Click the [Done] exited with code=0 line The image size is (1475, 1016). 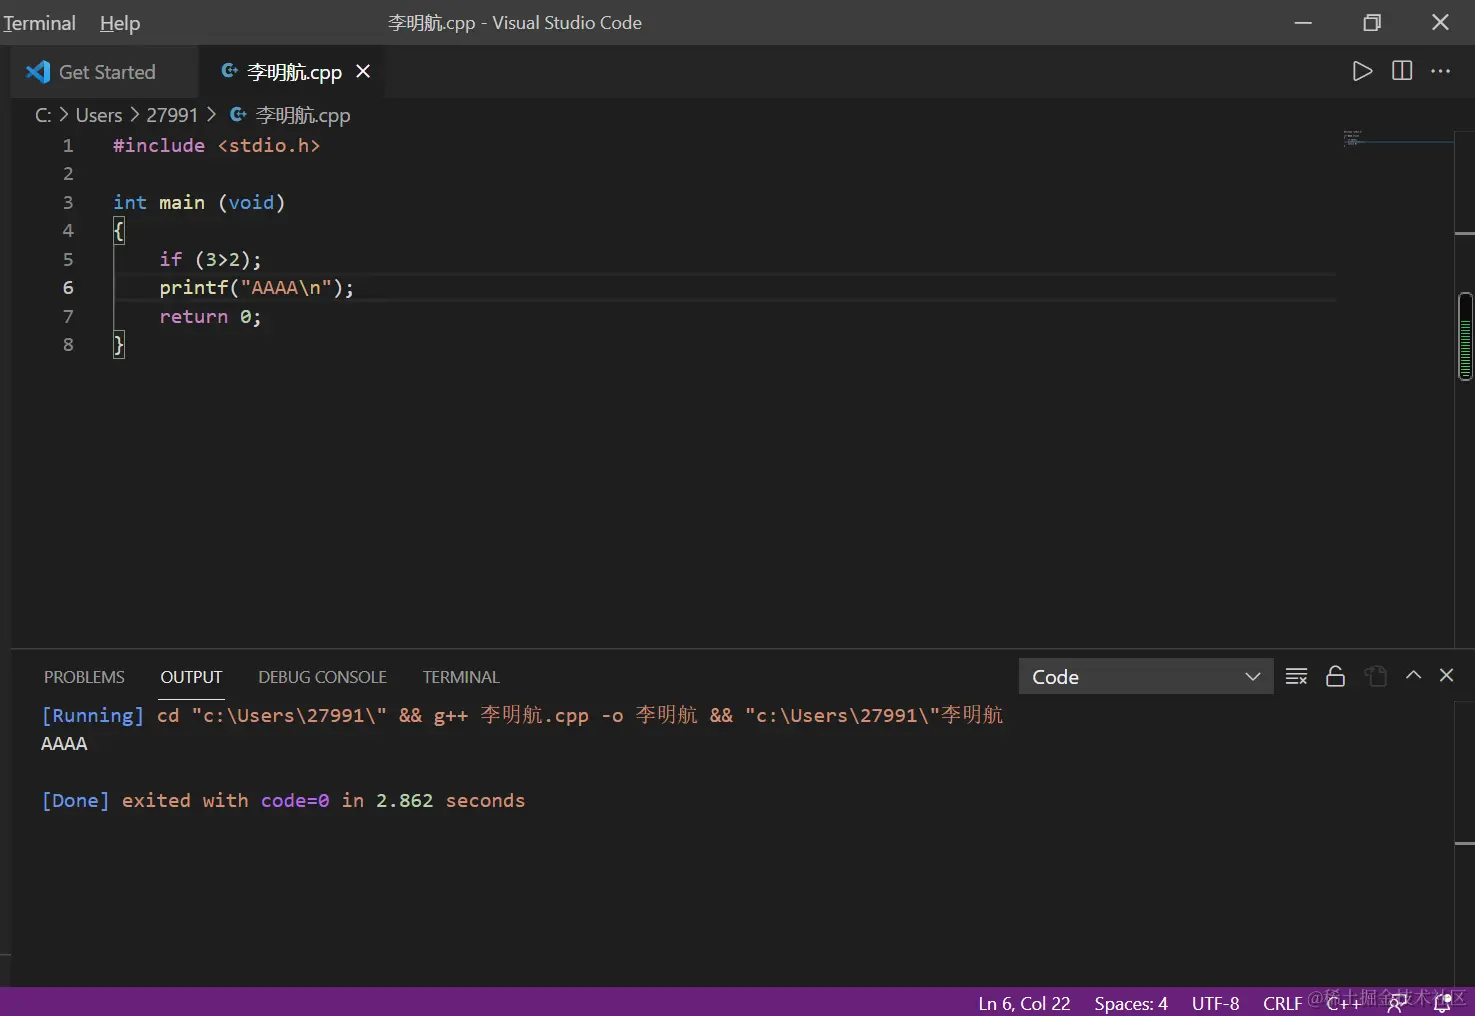coord(283,801)
